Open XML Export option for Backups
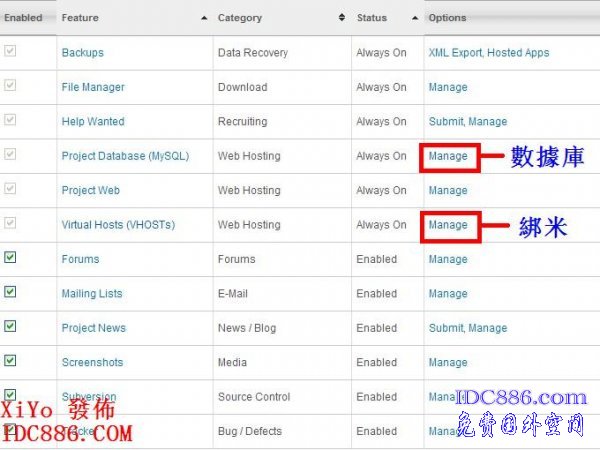The image size is (600, 450). (x=454, y=53)
